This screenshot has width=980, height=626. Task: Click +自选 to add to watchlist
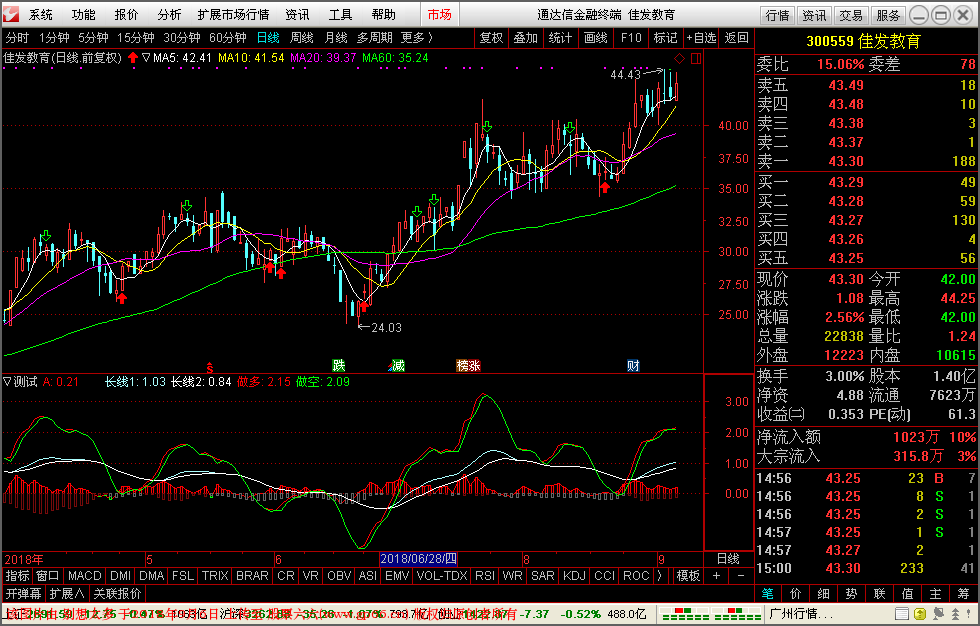click(x=701, y=37)
